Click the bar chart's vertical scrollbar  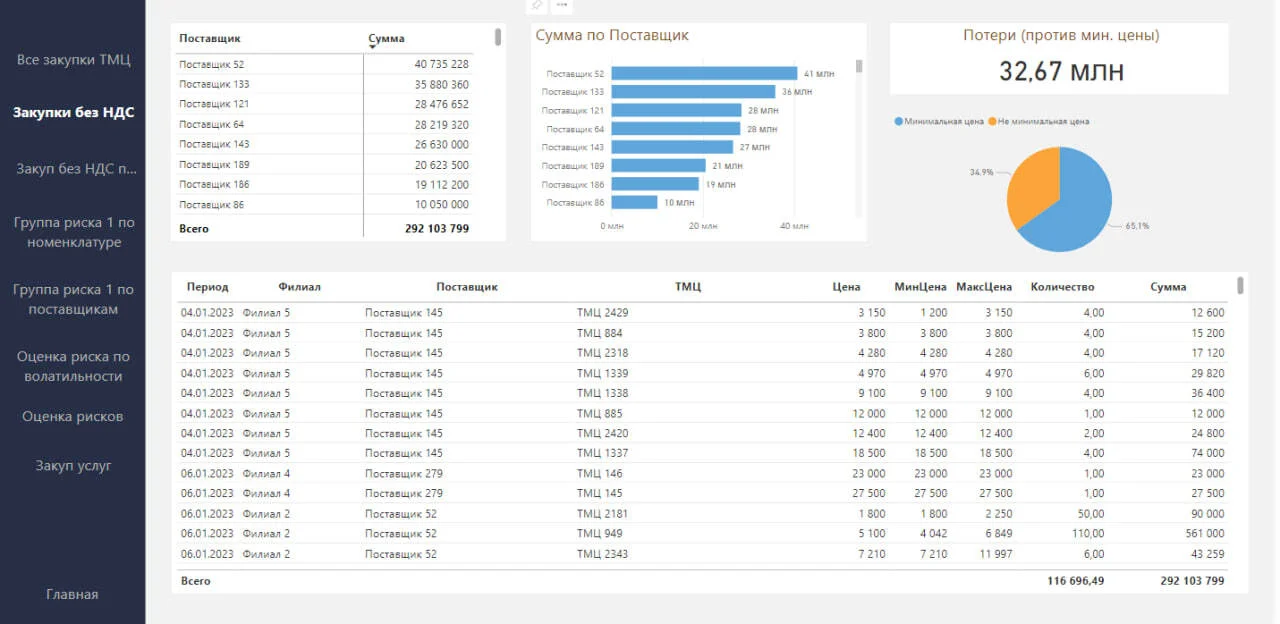[858, 66]
